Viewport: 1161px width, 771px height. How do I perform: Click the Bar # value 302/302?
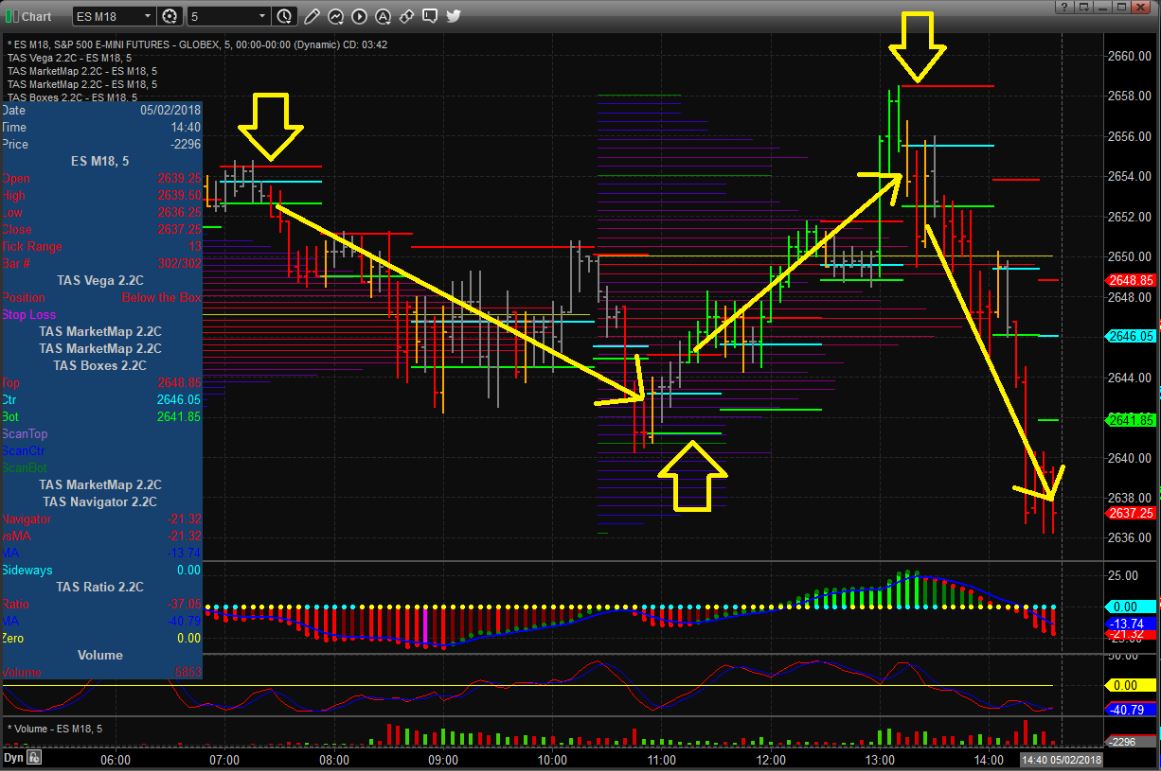point(179,263)
